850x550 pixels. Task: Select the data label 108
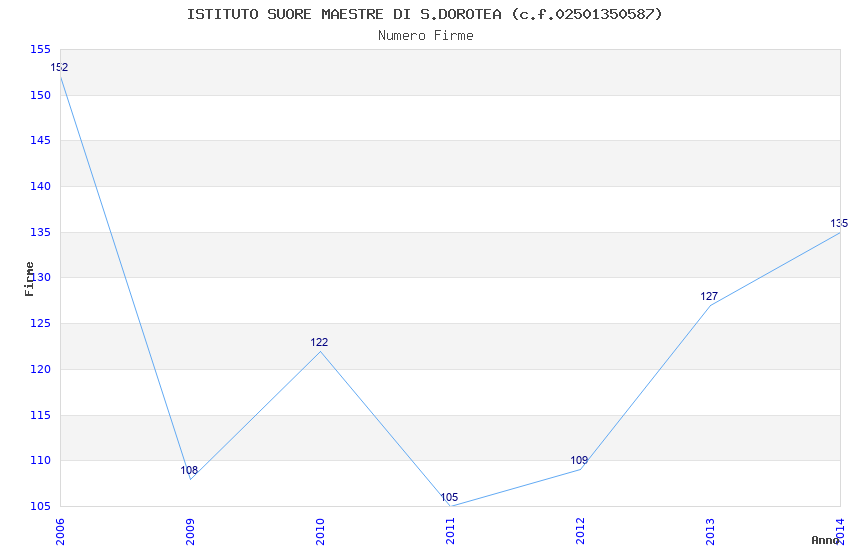(x=189, y=470)
